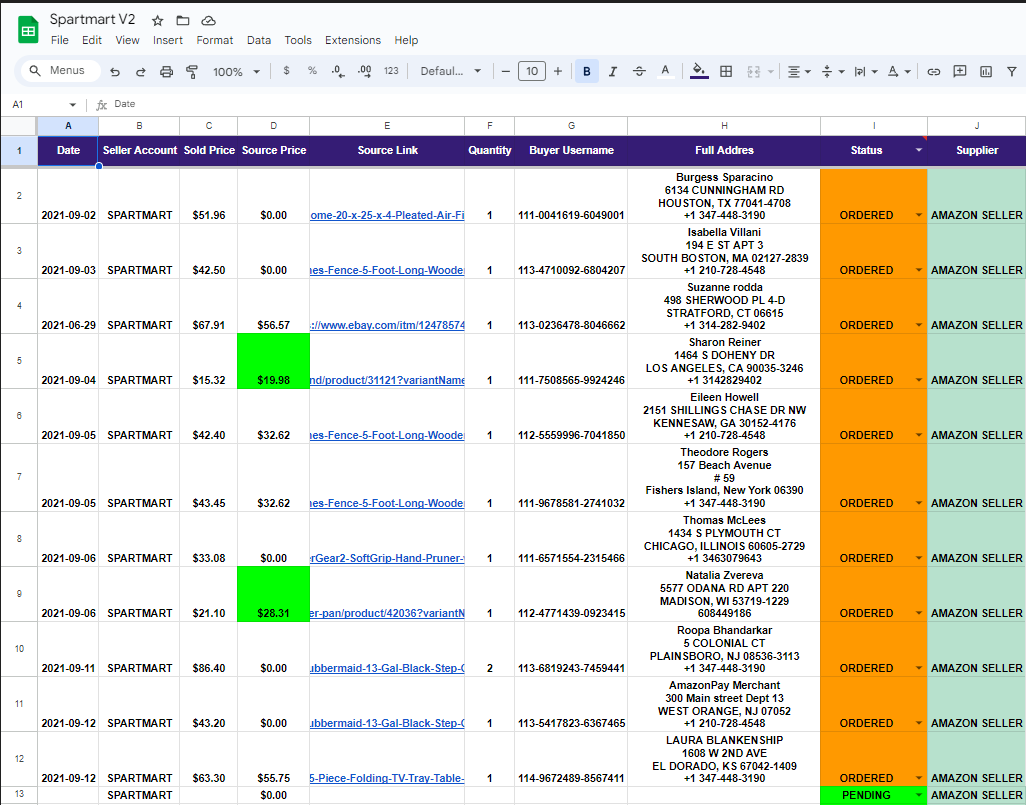Screen dimensions: 1026x805
Task: Click the Print icon
Action: [166, 71]
